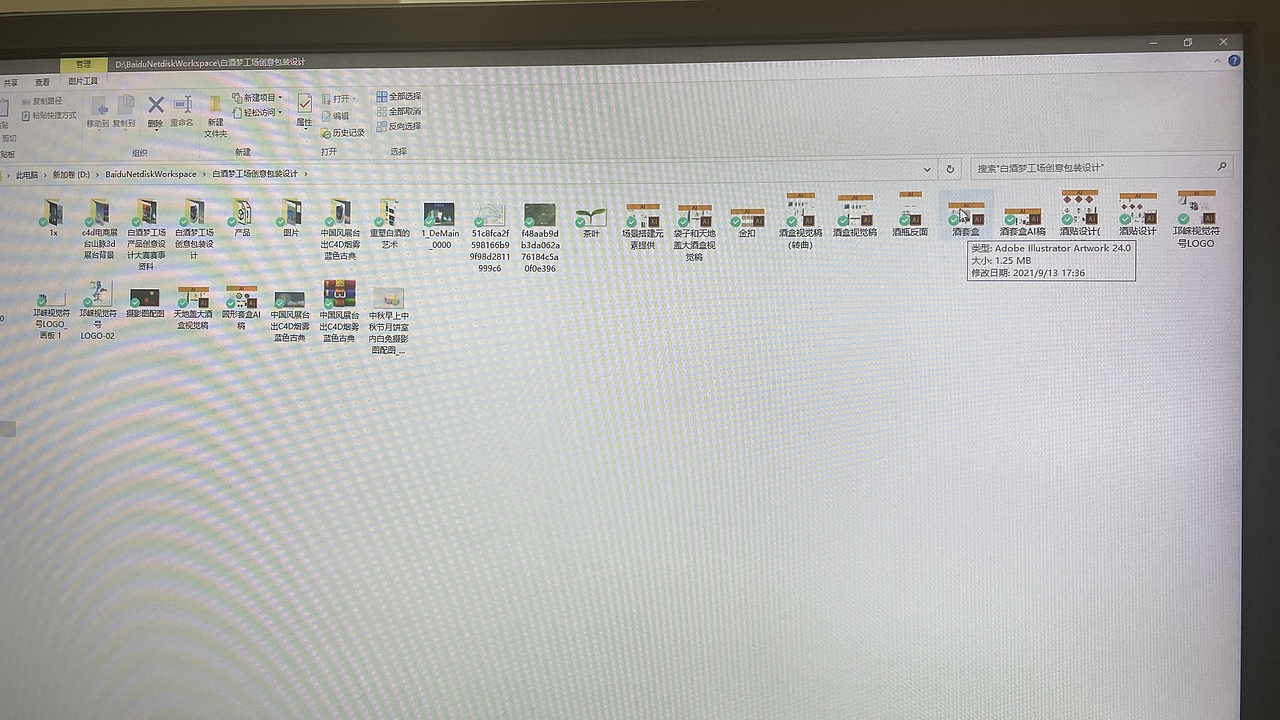The image size is (1280, 720).
Task: Select the 酒瓶反面 AI file
Action: pyautogui.click(x=910, y=214)
